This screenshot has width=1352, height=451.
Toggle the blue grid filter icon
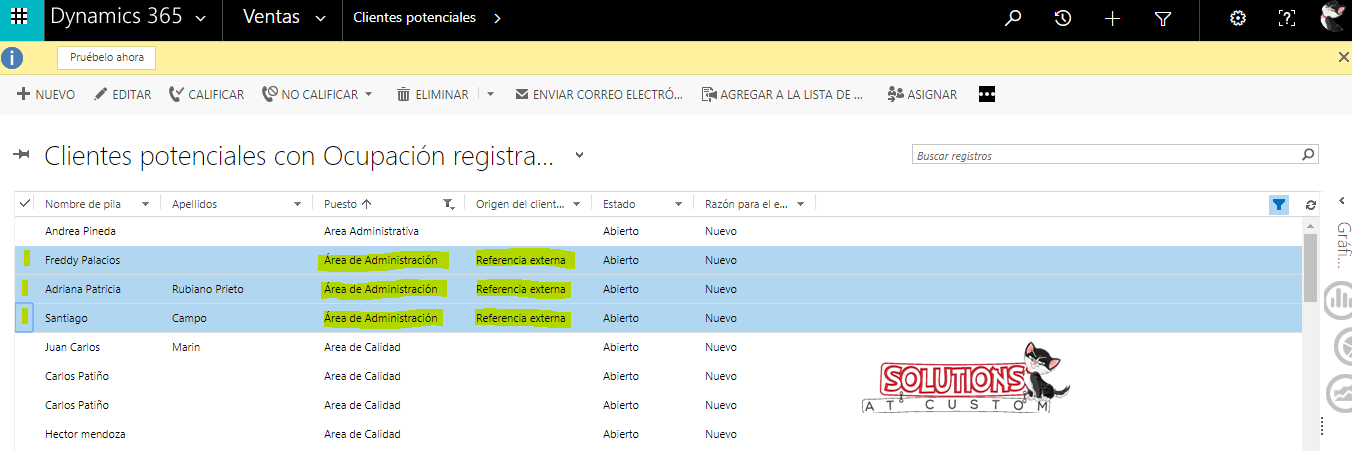click(x=1279, y=204)
